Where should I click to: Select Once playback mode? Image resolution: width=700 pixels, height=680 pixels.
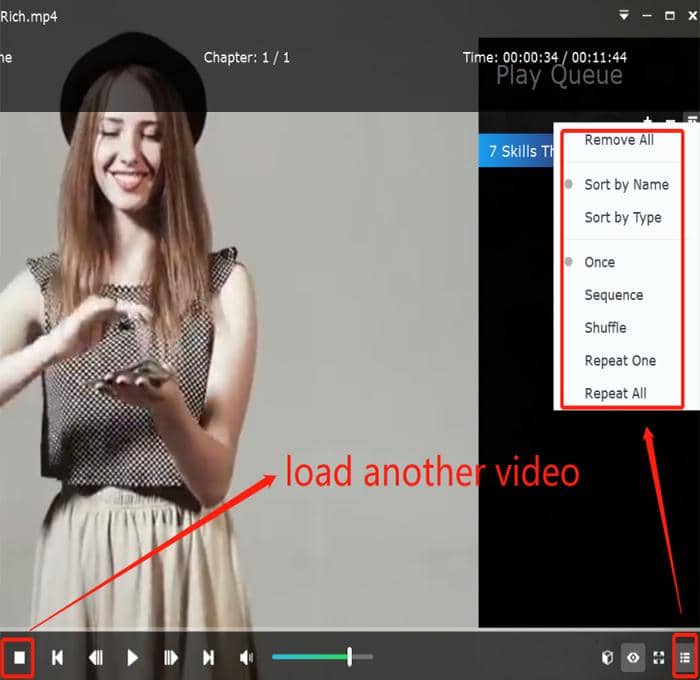600,262
